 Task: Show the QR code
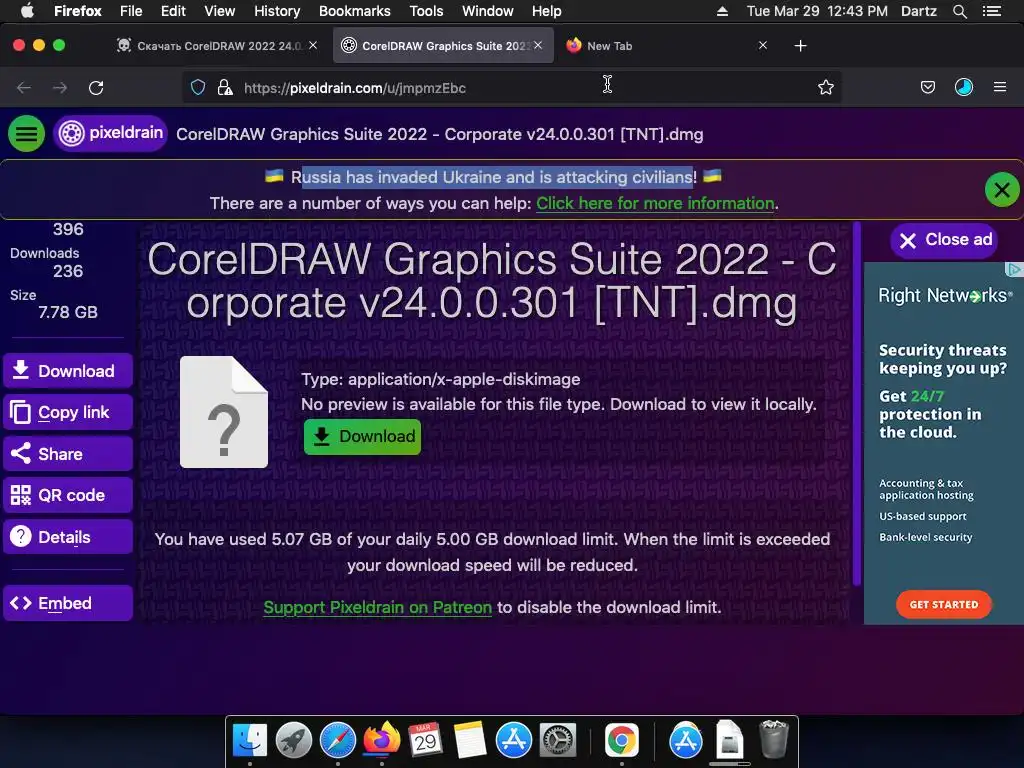pos(68,495)
